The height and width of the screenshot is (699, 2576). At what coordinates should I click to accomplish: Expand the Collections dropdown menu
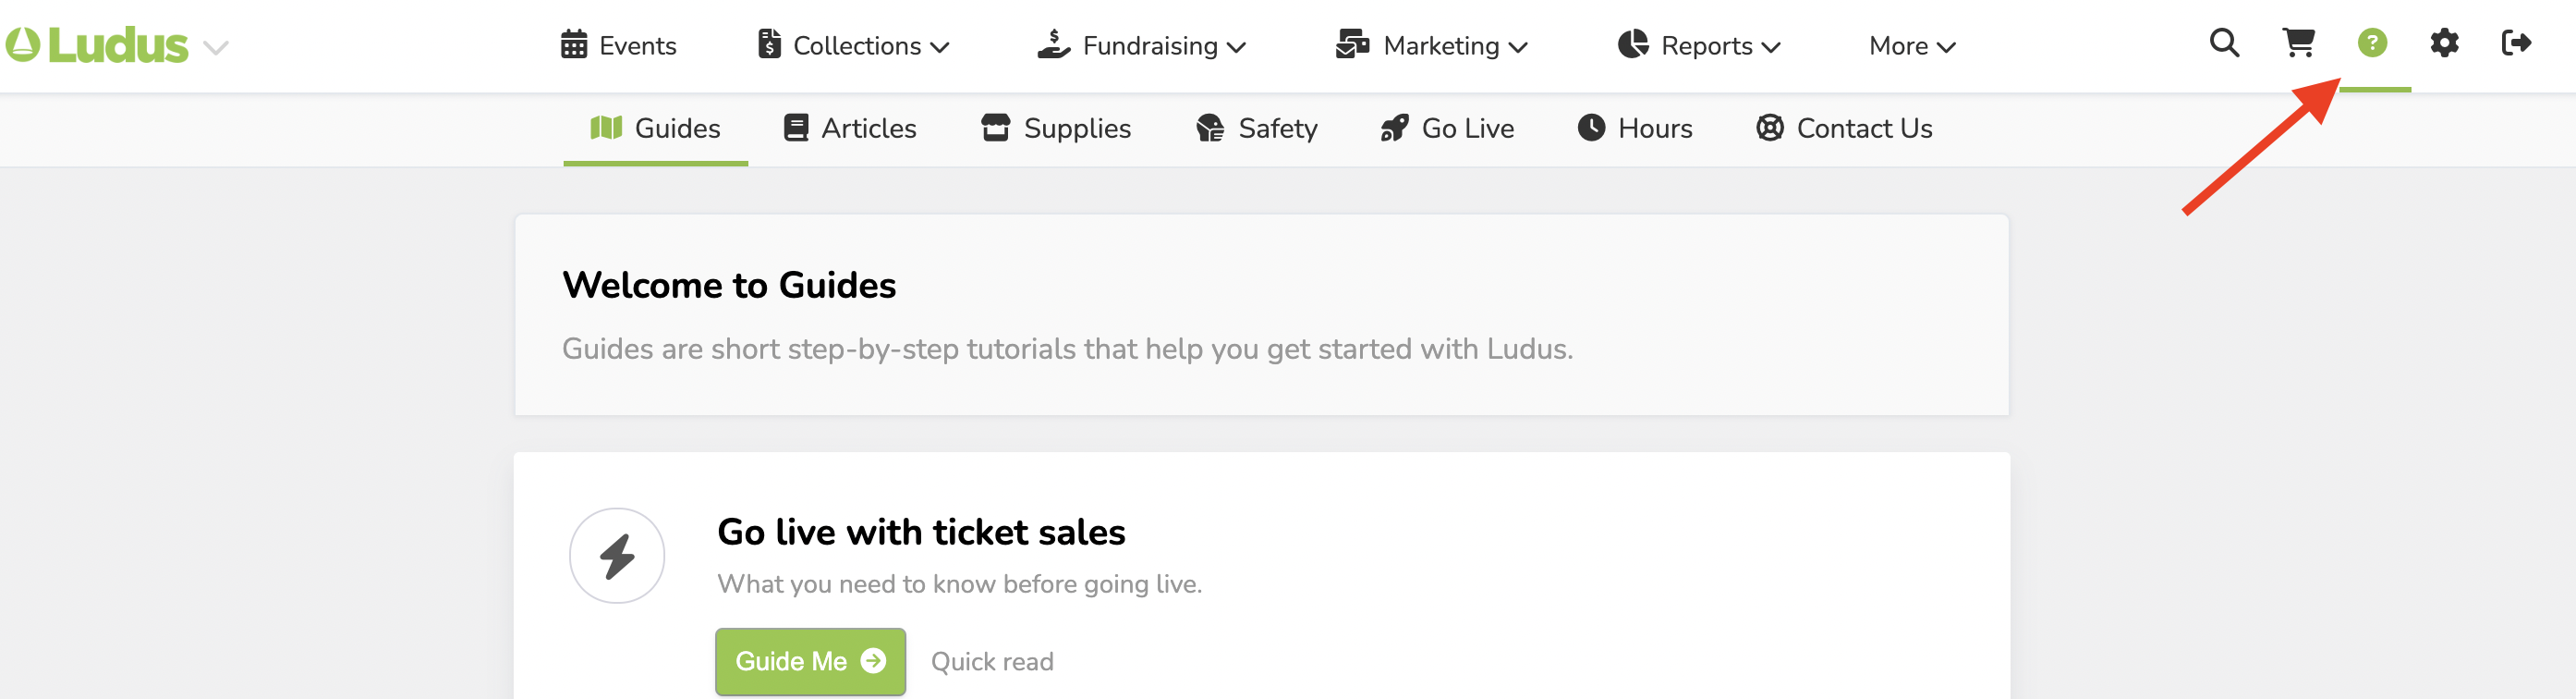[854, 46]
